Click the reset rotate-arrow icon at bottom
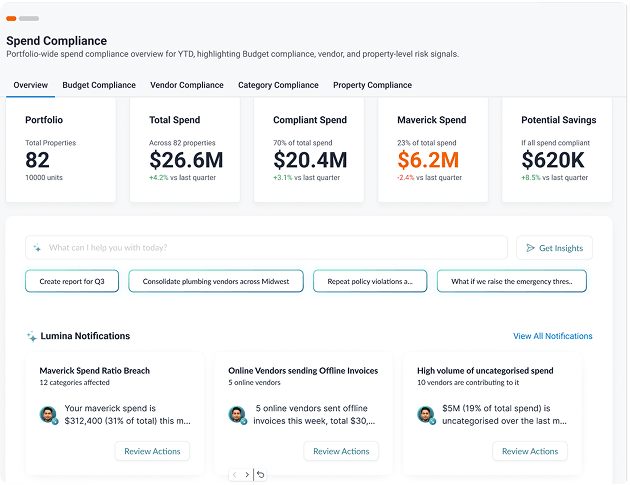 click(260, 475)
